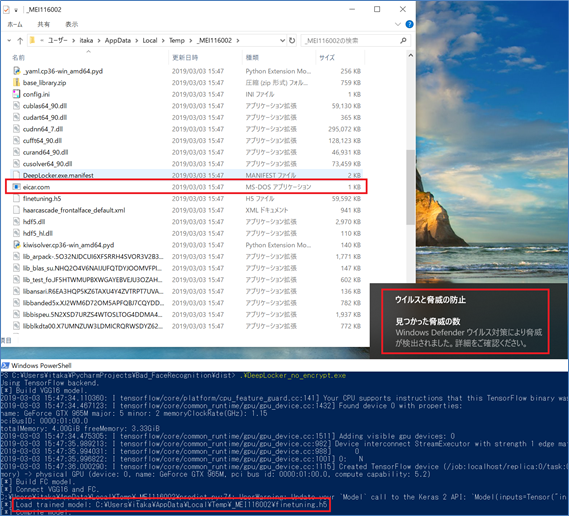Click the search magnifier icon

click(403, 41)
